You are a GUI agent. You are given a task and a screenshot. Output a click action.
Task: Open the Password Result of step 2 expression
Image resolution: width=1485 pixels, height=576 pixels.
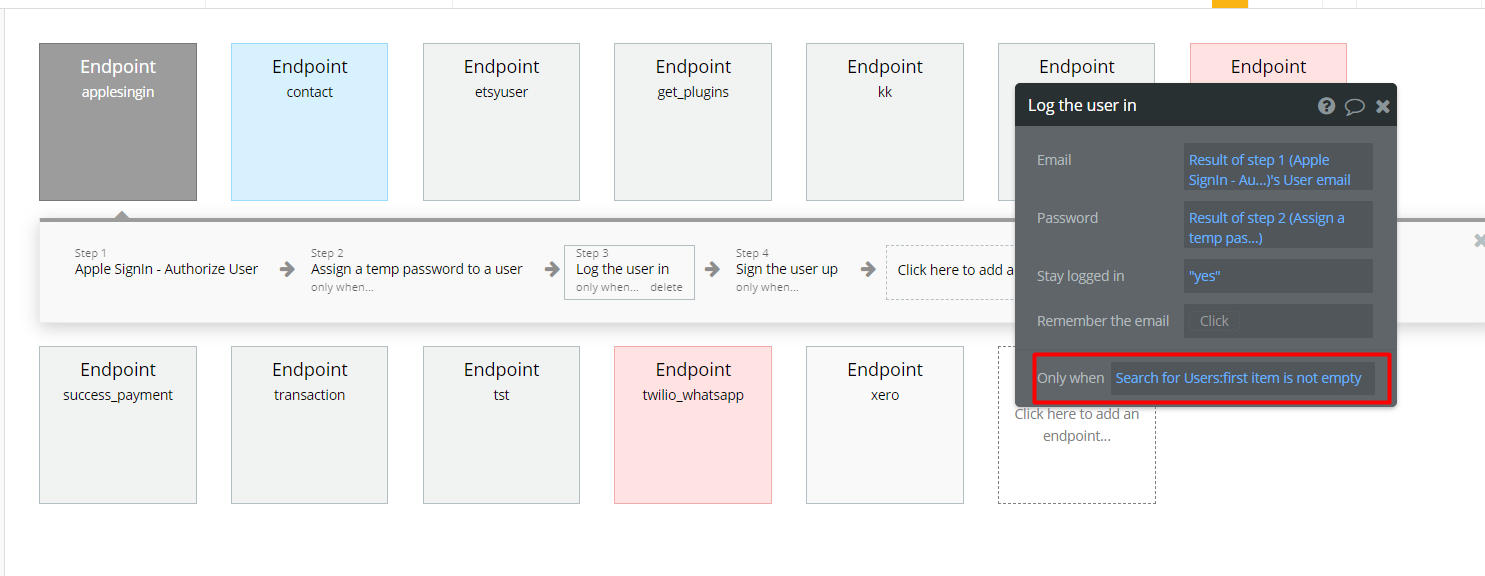1278,228
